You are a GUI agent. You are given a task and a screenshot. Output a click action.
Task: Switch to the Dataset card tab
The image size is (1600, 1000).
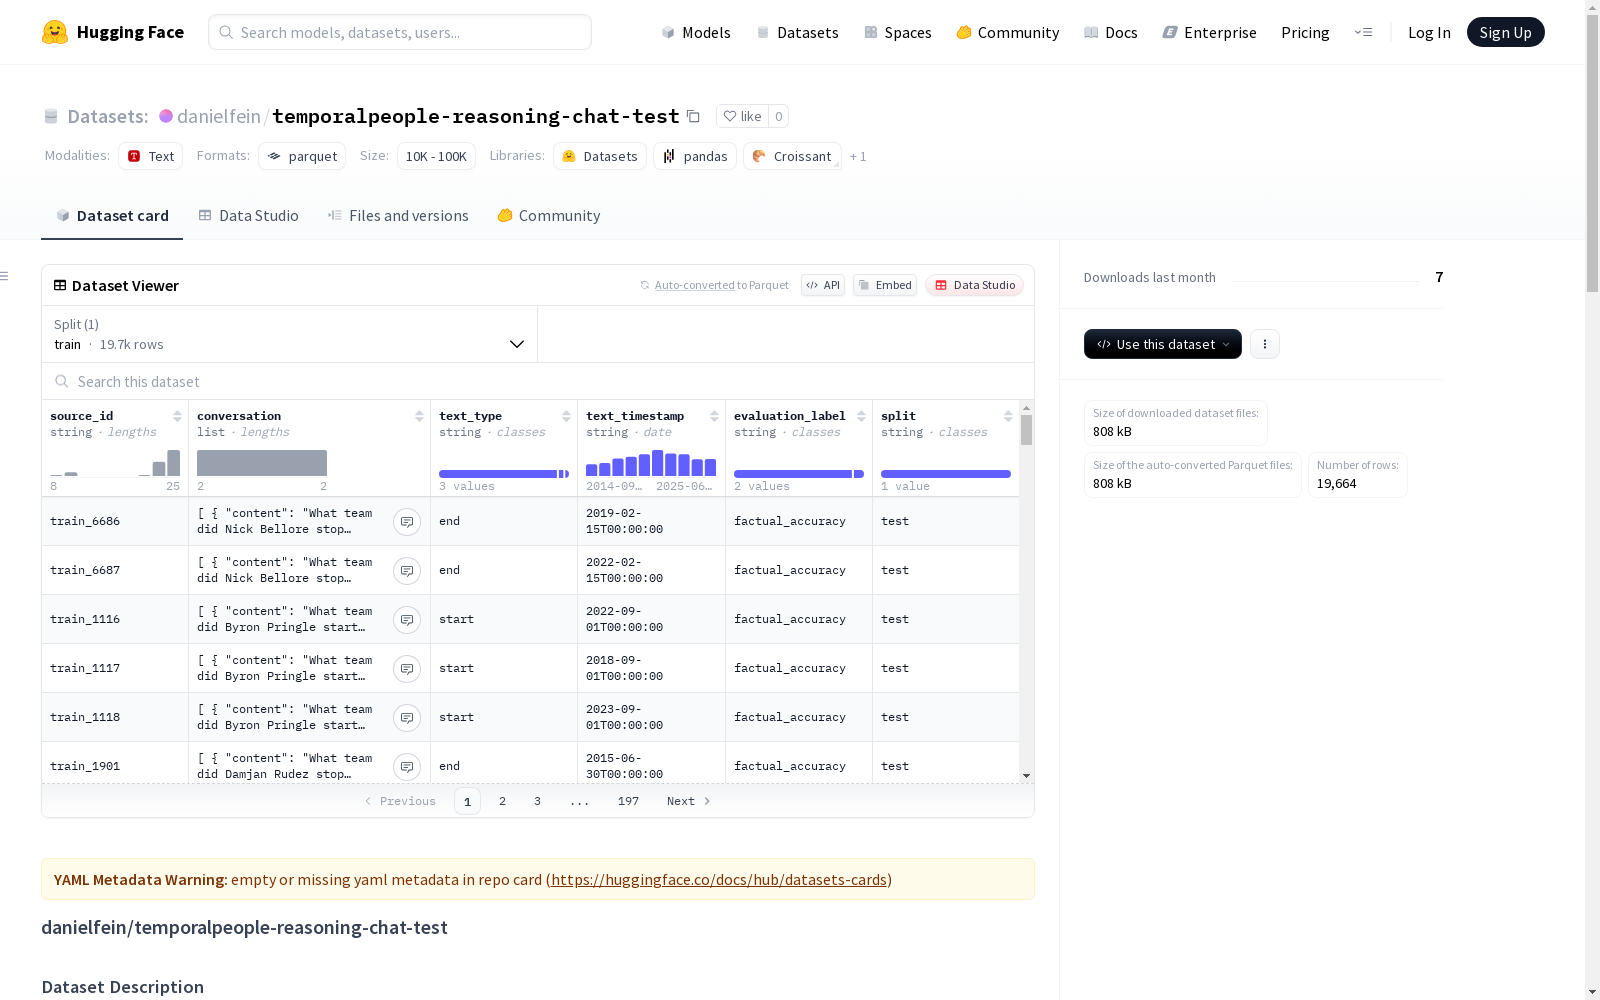click(112, 216)
